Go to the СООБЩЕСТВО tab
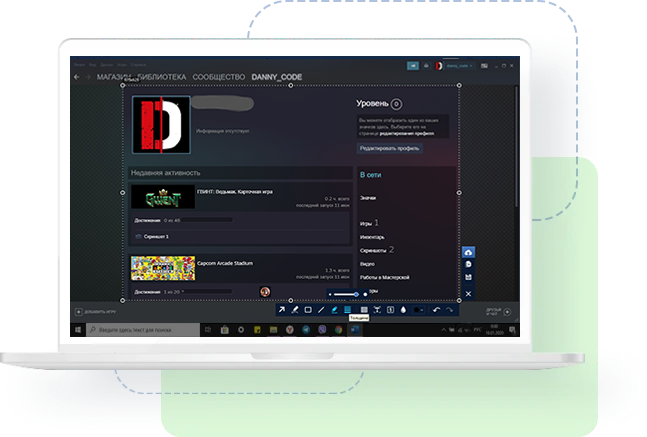The height and width of the screenshot is (437, 647). (x=217, y=77)
